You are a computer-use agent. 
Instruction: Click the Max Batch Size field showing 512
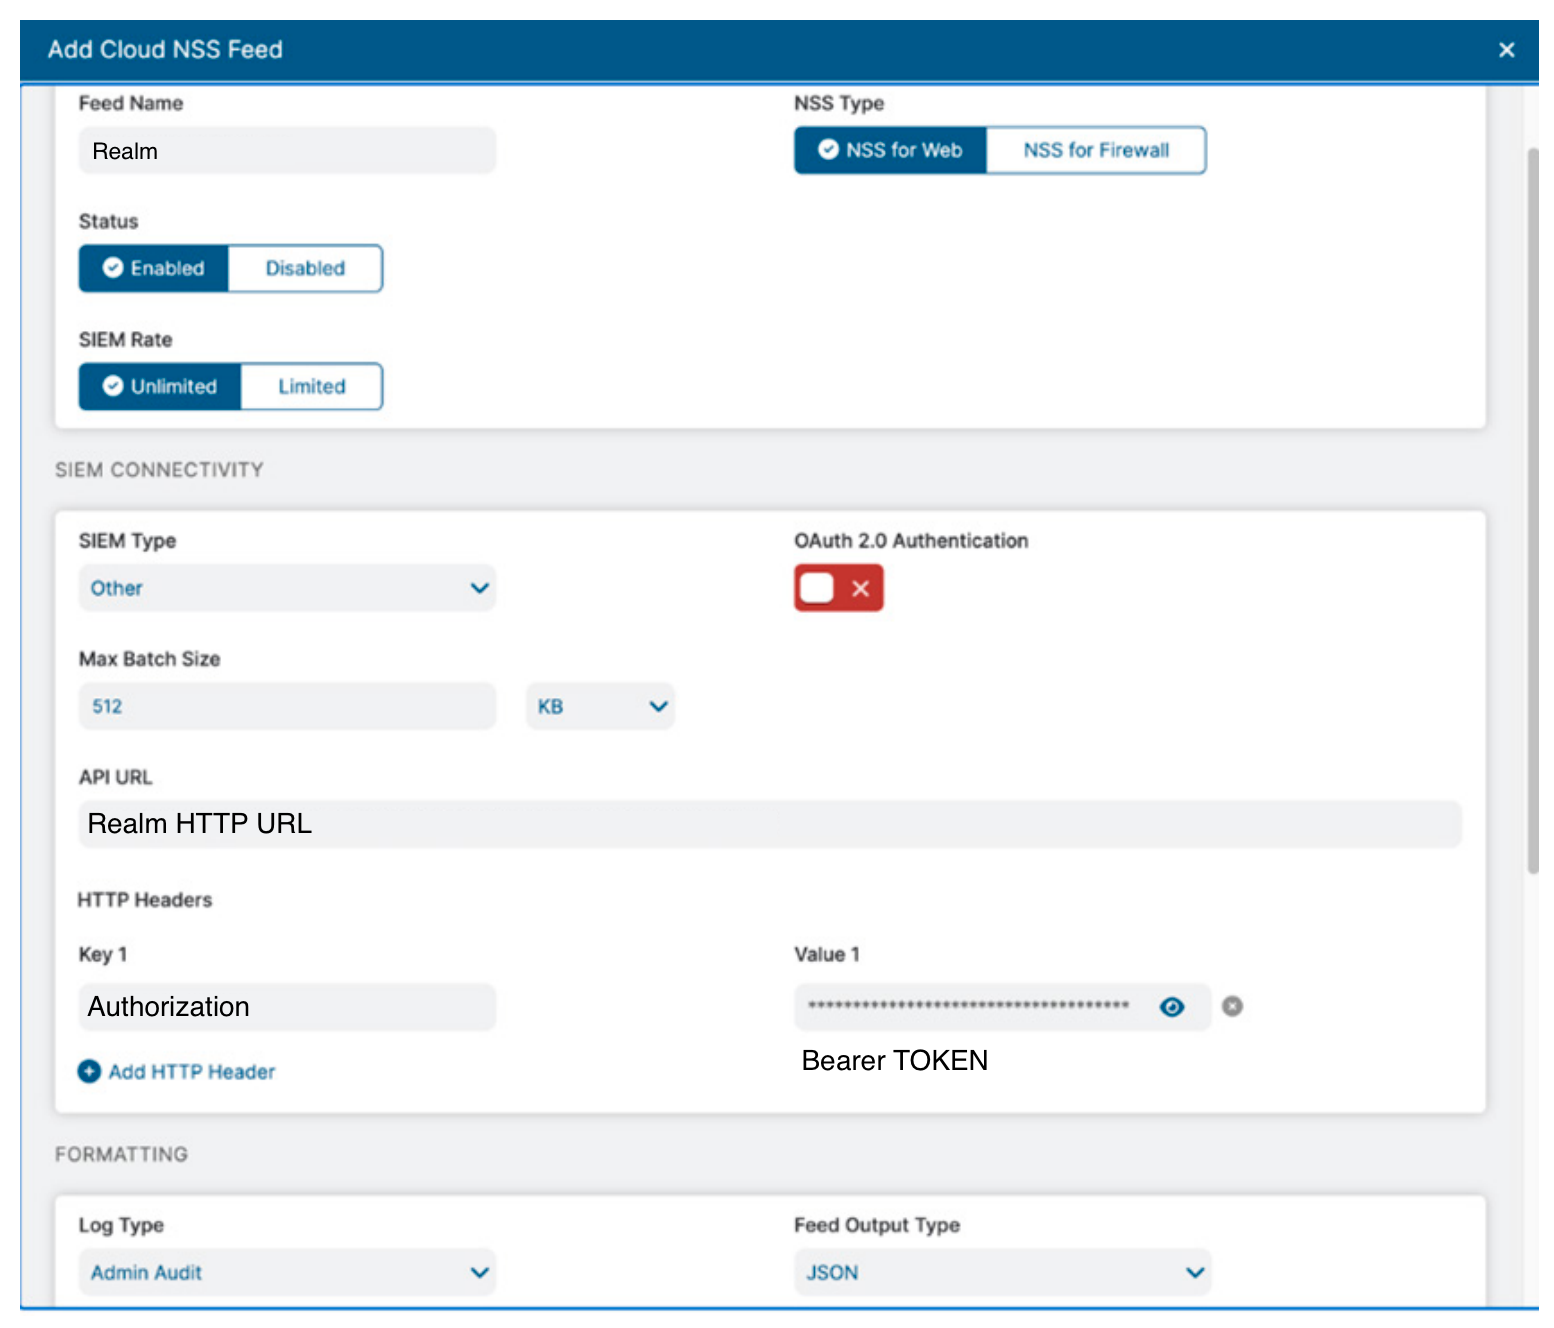287,706
